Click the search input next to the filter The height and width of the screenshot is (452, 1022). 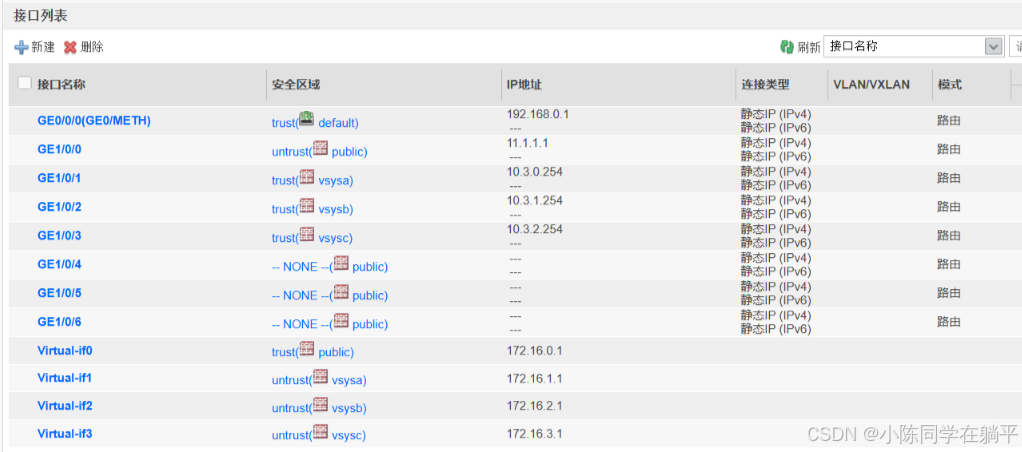click(x=1015, y=47)
